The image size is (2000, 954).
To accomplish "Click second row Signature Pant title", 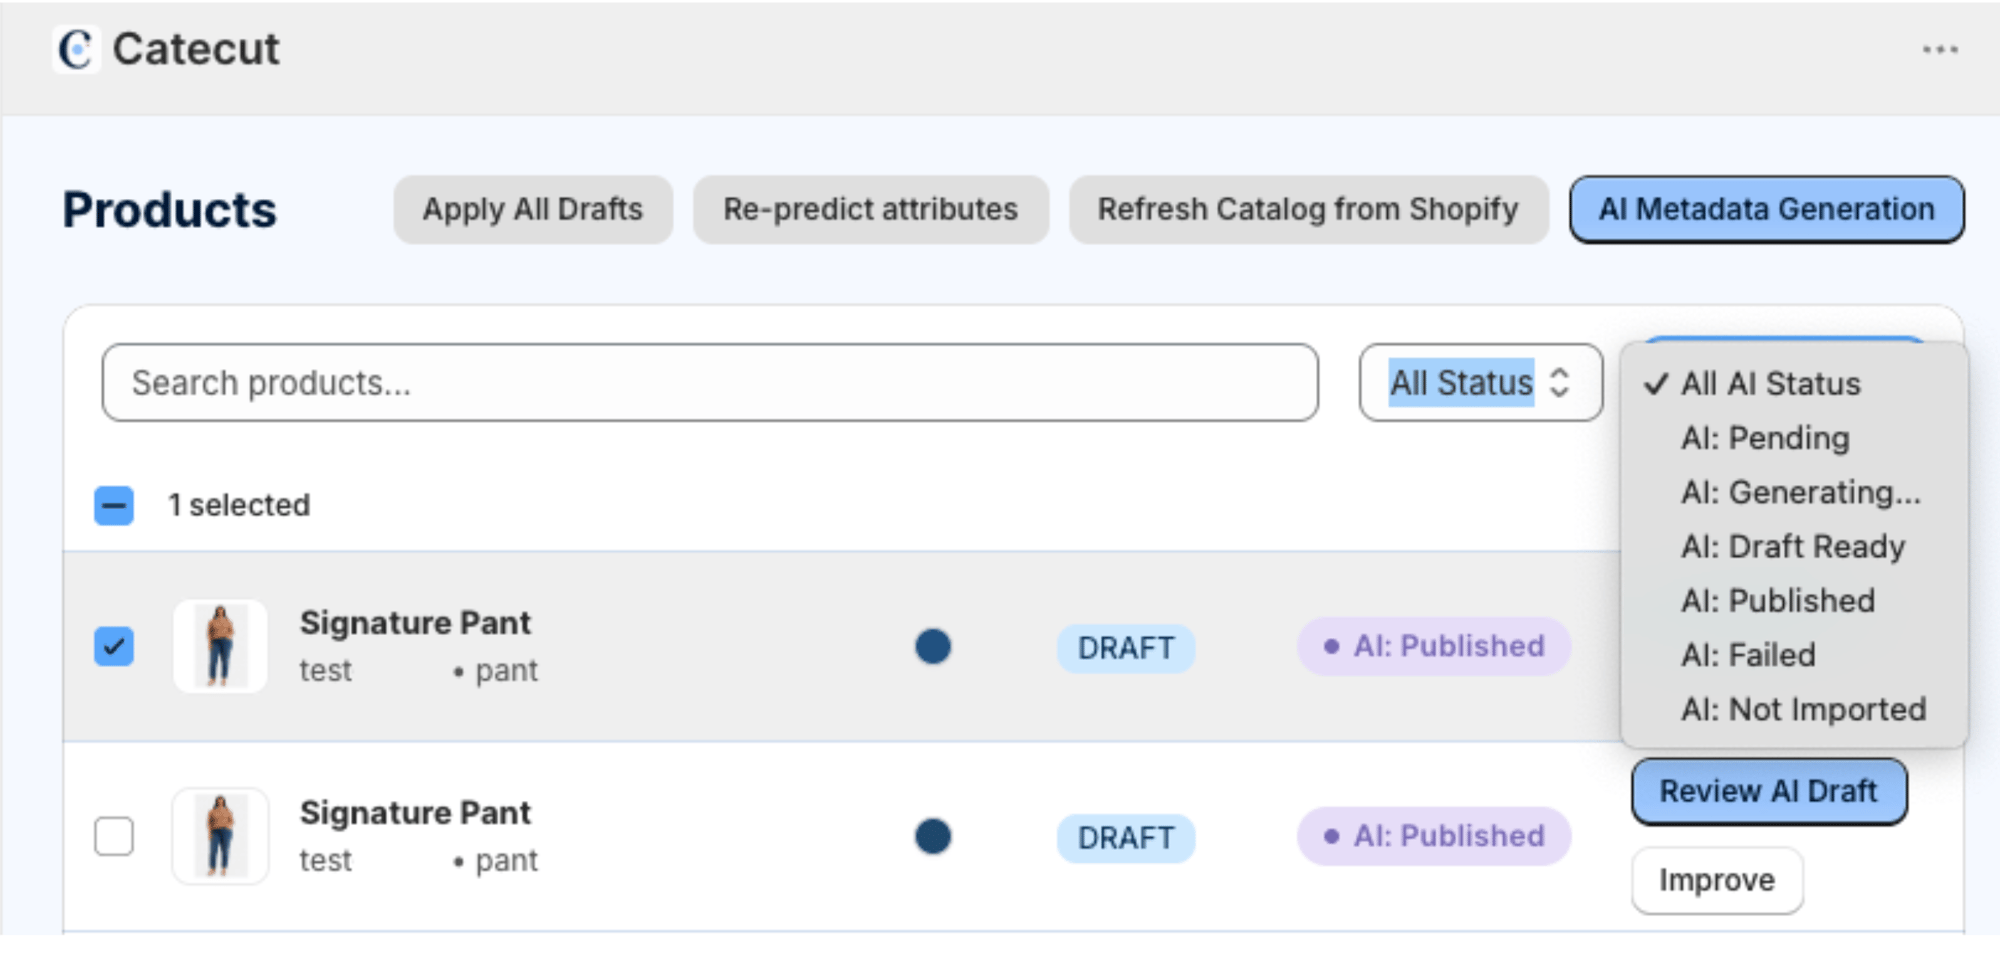I will pyautogui.click(x=415, y=813).
